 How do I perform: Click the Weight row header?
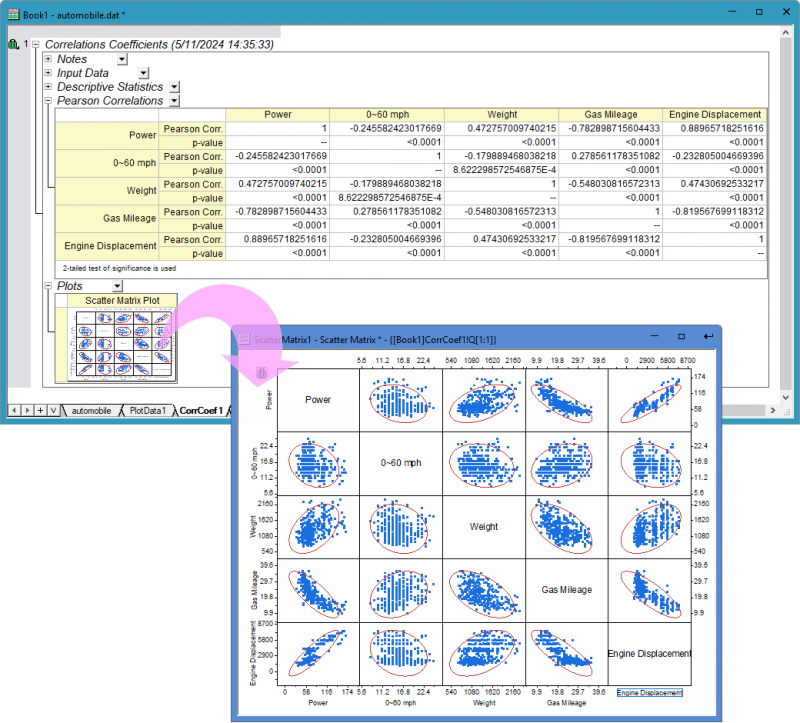107,190
